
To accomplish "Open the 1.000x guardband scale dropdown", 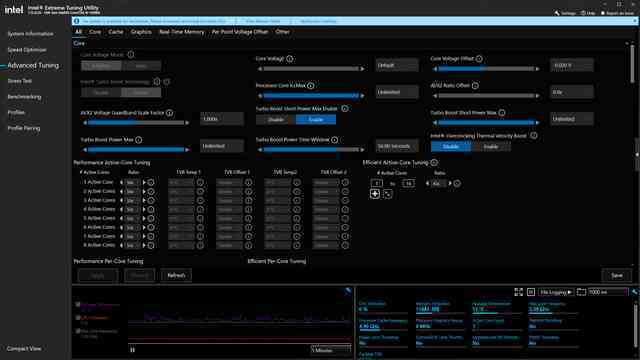I will 222,119.
